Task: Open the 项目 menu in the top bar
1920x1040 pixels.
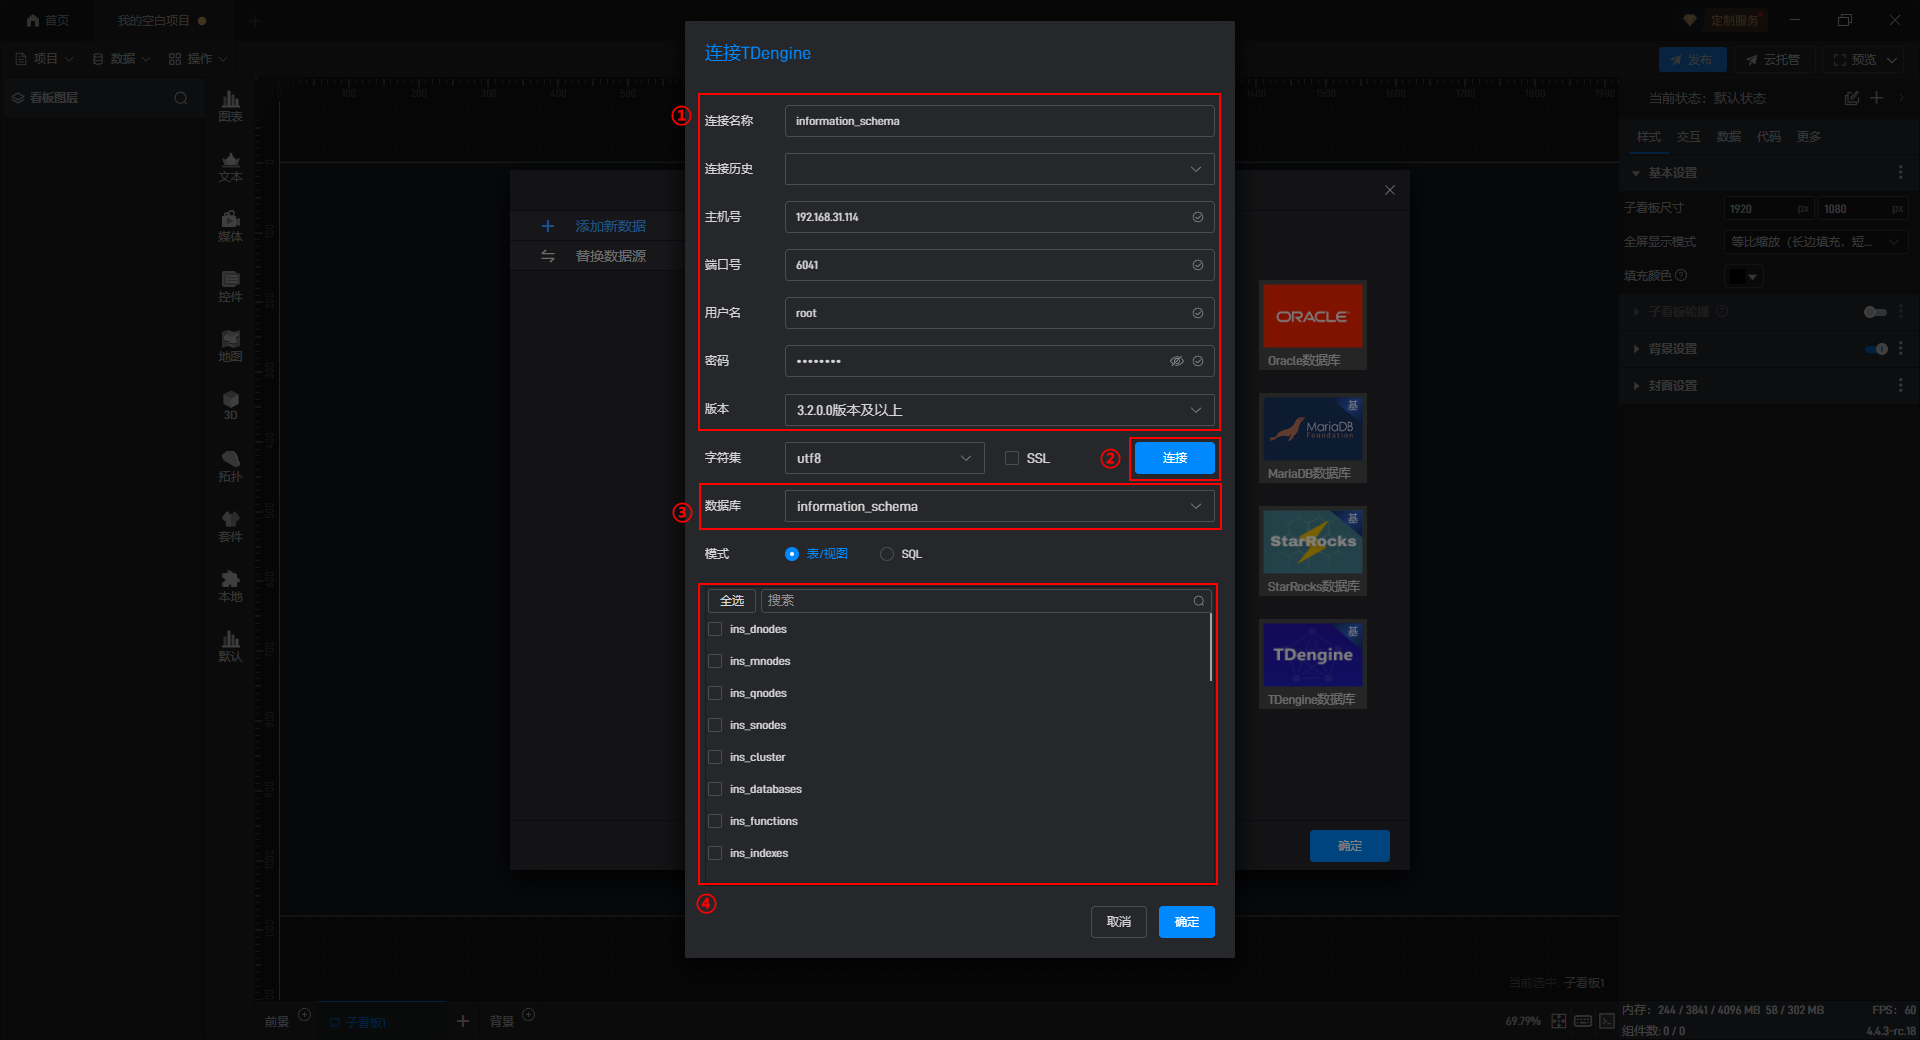Action: coord(45,59)
